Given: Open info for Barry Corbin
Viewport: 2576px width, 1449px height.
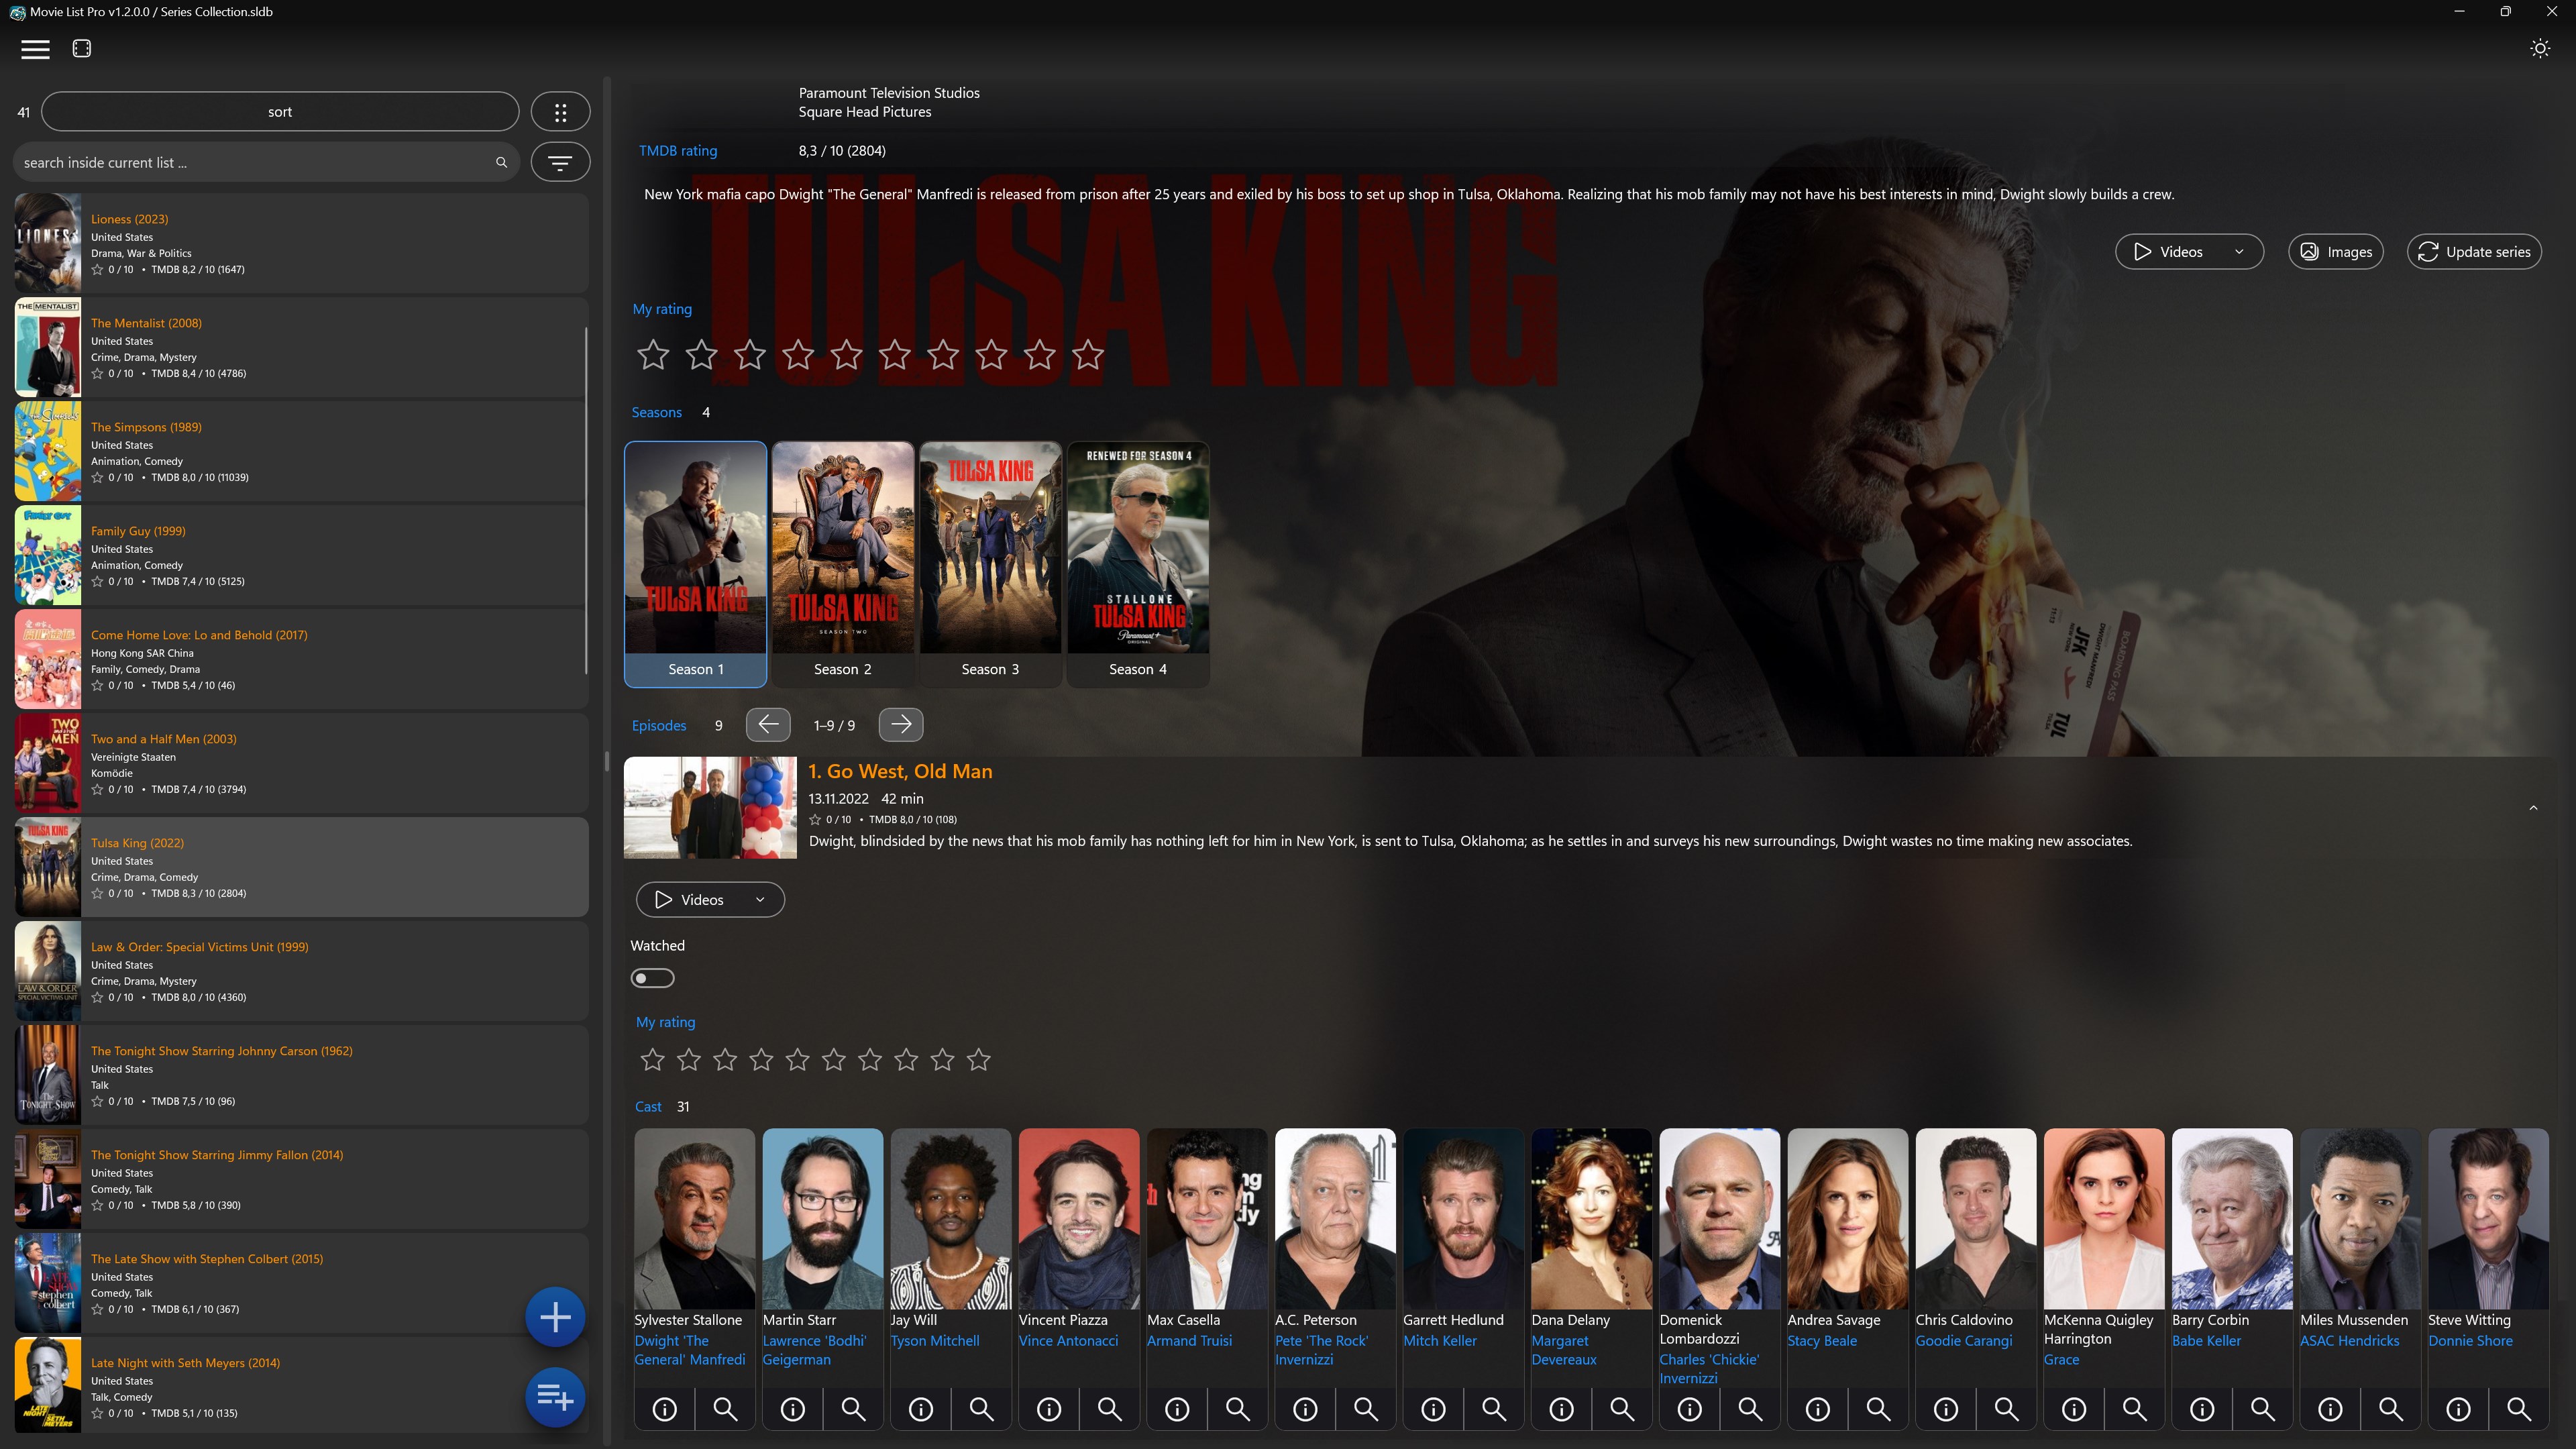Looking at the screenshot, I should 2202,1409.
